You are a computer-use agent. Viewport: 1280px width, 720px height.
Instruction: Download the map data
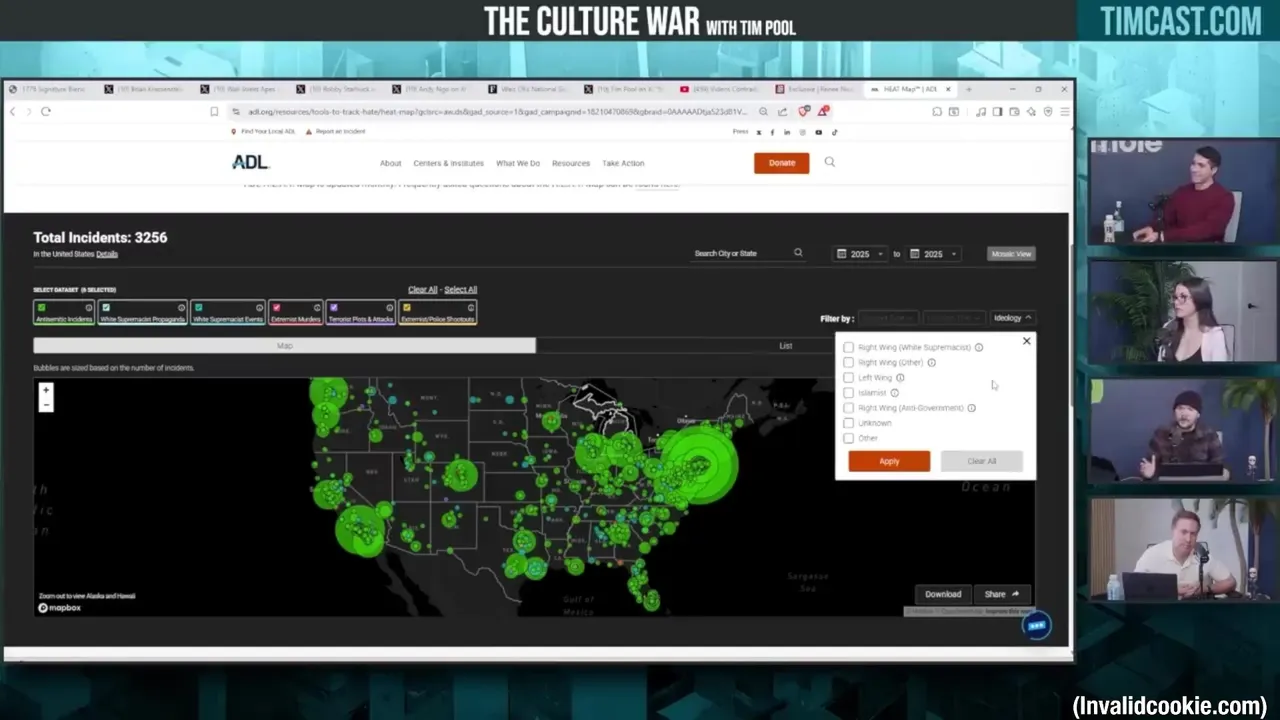pos(942,594)
